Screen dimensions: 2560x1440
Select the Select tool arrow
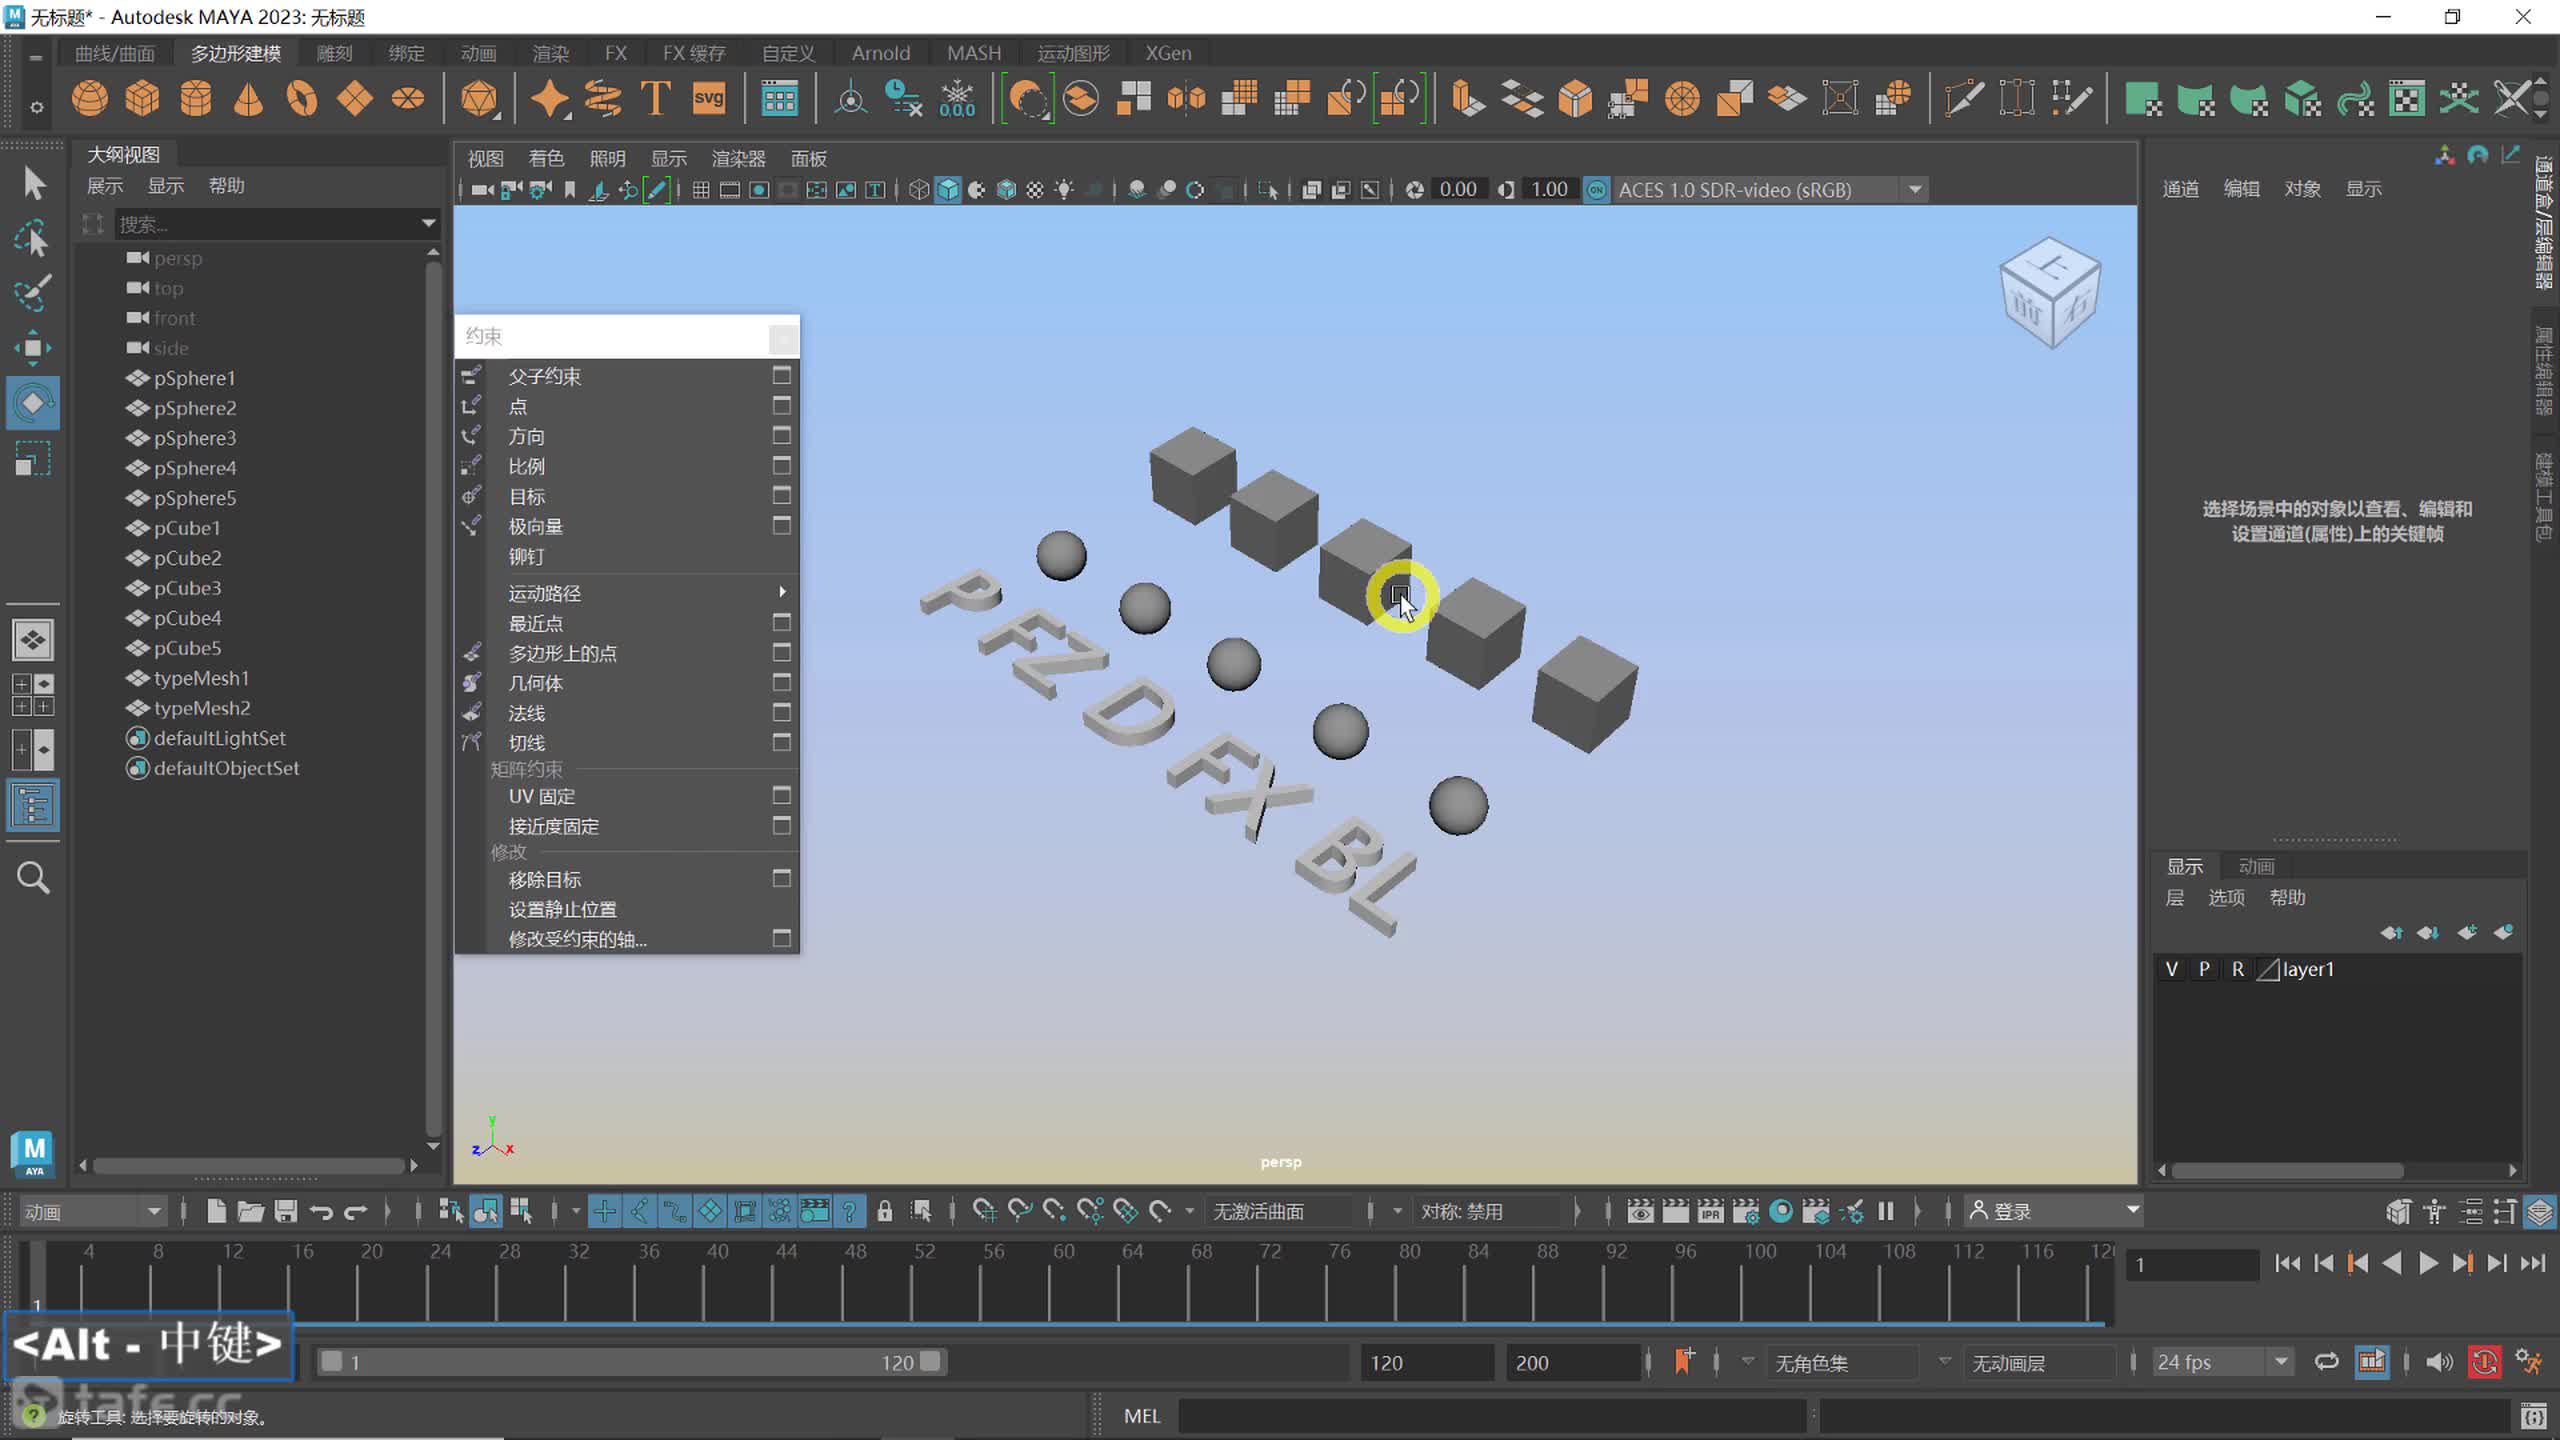click(x=33, y=183)
